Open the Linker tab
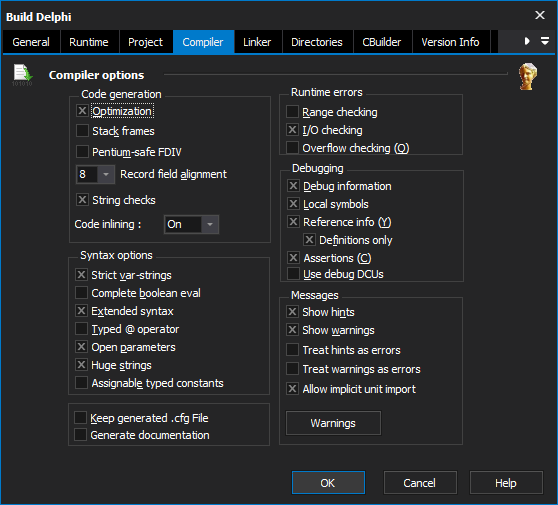The width and height of the screenshot is (558, 505). 257,42
